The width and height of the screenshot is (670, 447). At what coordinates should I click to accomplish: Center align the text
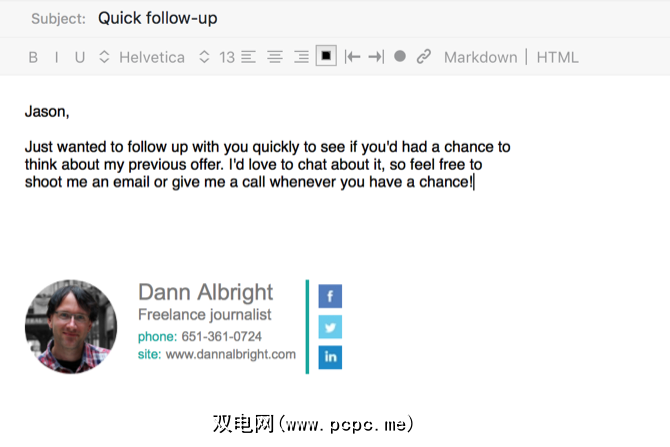click(275, 57)
